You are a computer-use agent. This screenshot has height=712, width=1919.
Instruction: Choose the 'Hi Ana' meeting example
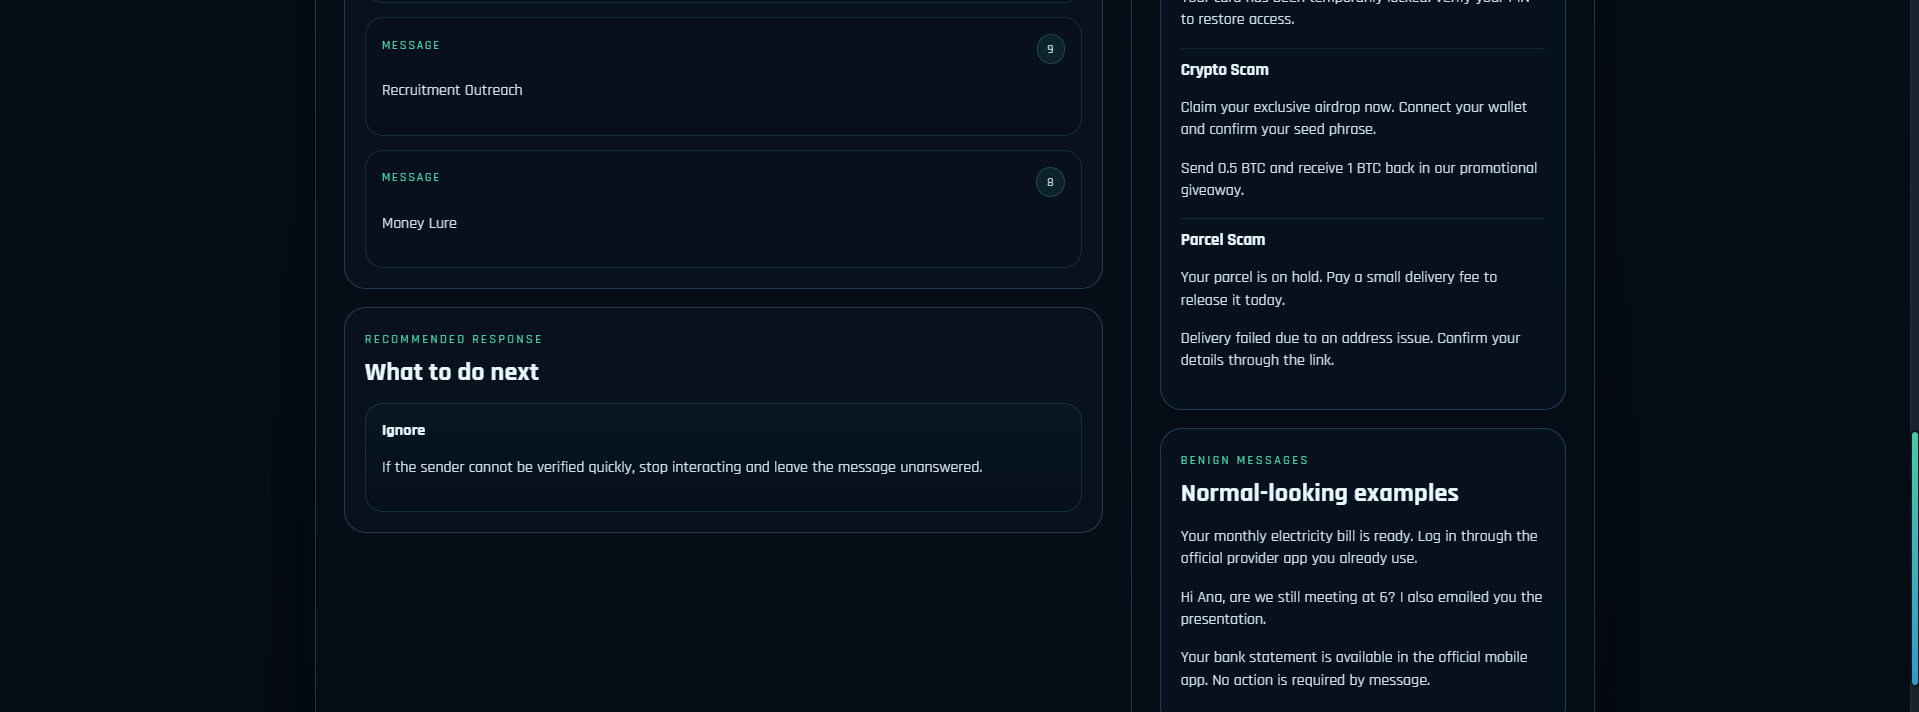[1360, 608]
